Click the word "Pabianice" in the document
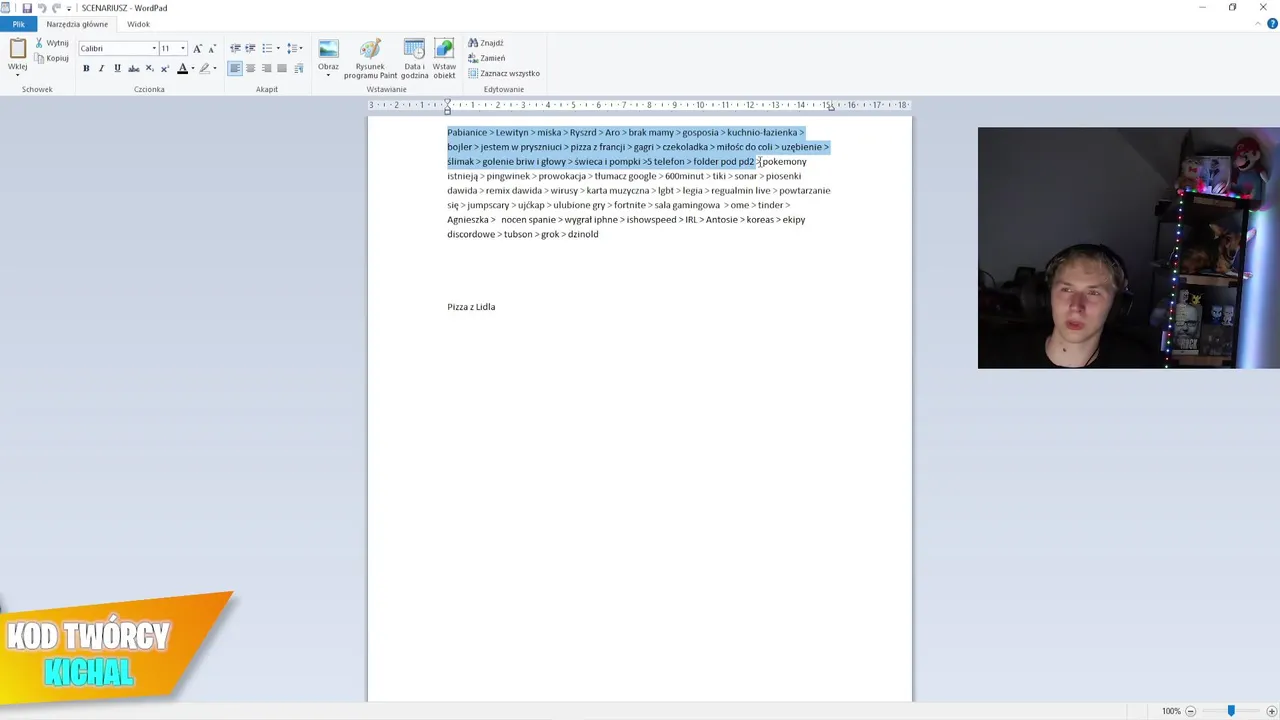The width and height of the screenshot is (1280, 720). point(467,132)
